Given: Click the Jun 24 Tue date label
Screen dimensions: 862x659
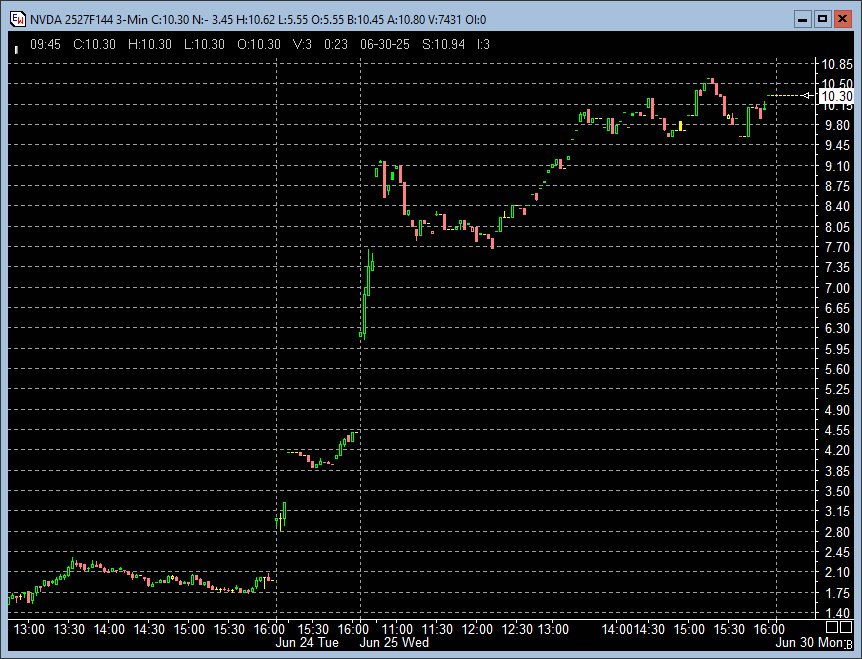Looking at the screenshot, I should pos(307,643).
